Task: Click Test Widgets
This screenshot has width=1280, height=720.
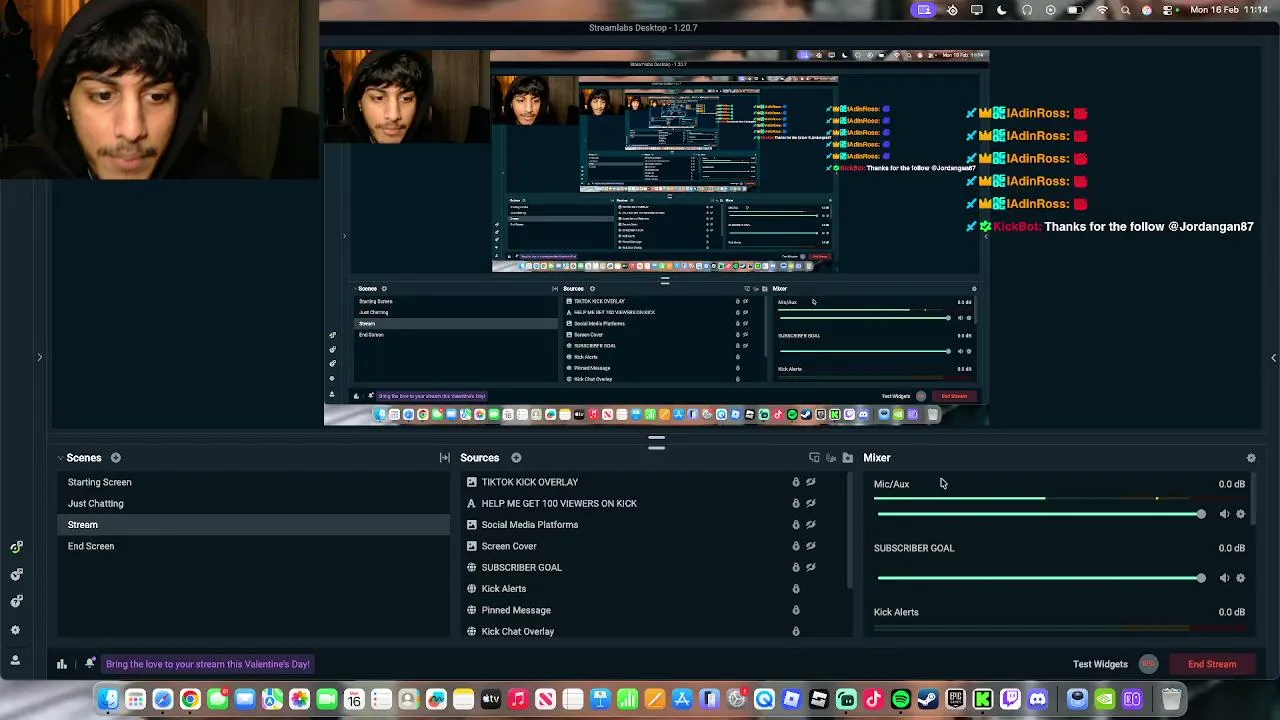Action: (1100, 664)
